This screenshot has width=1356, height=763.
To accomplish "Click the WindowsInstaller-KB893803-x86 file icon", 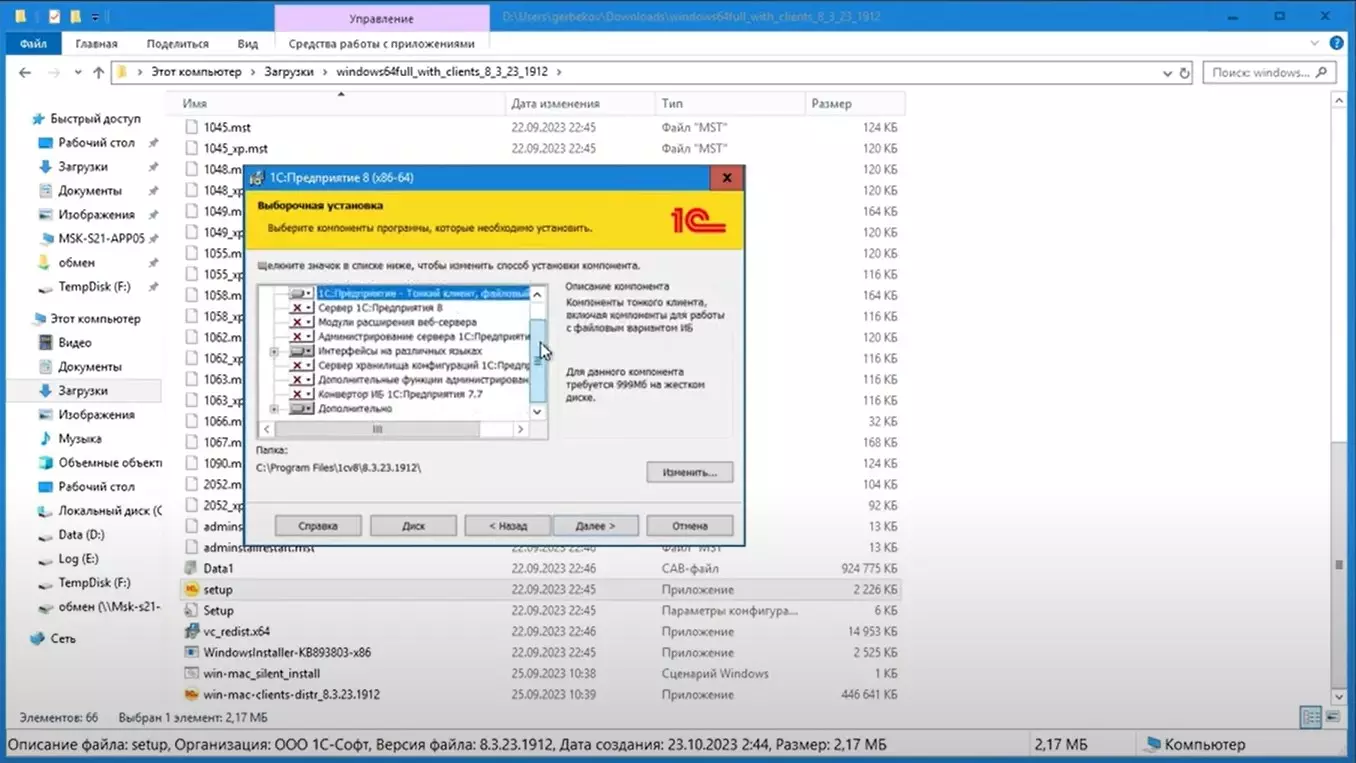I will tap(193, 652).
